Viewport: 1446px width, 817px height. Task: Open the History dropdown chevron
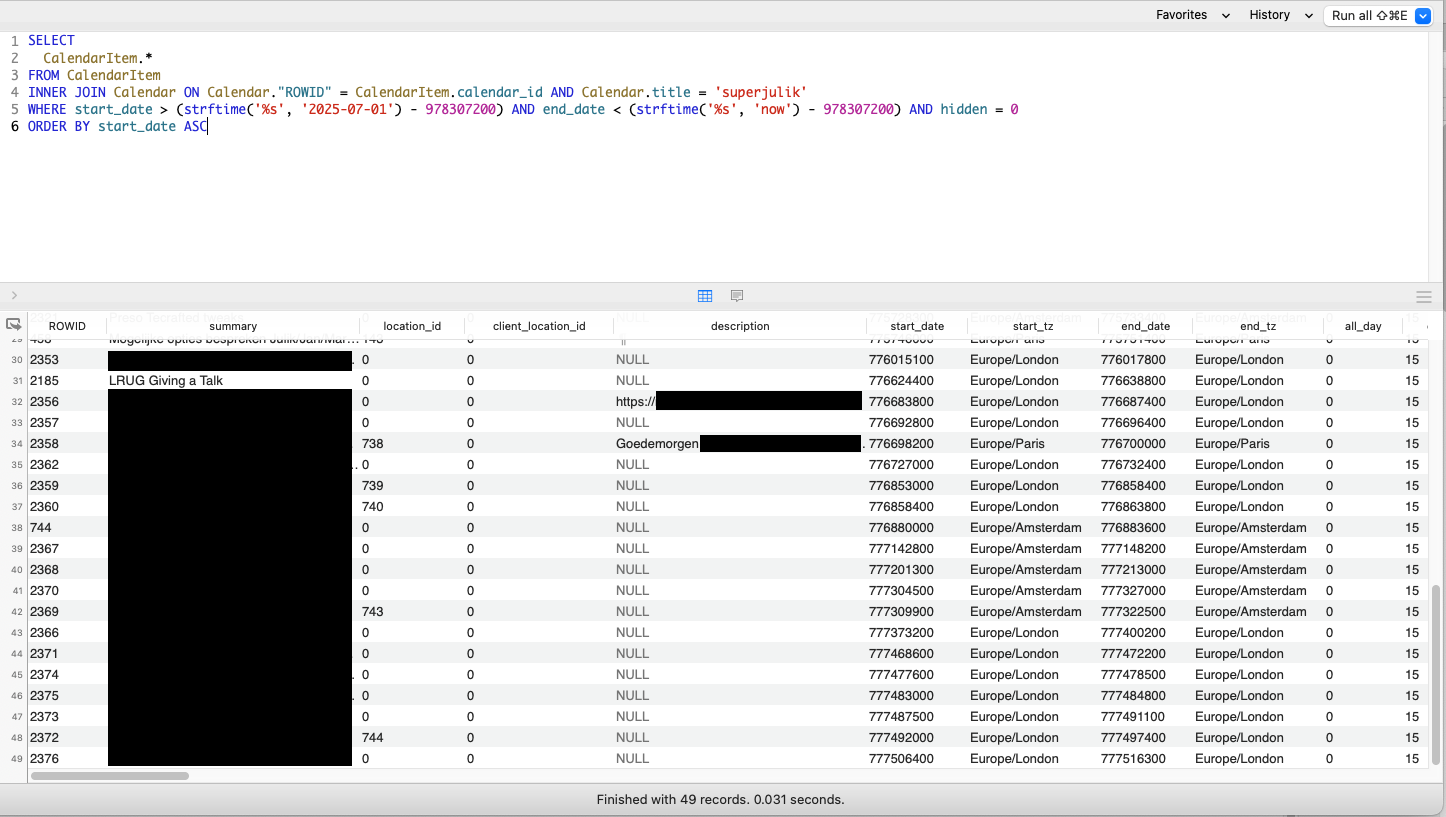pos(1308,15)
